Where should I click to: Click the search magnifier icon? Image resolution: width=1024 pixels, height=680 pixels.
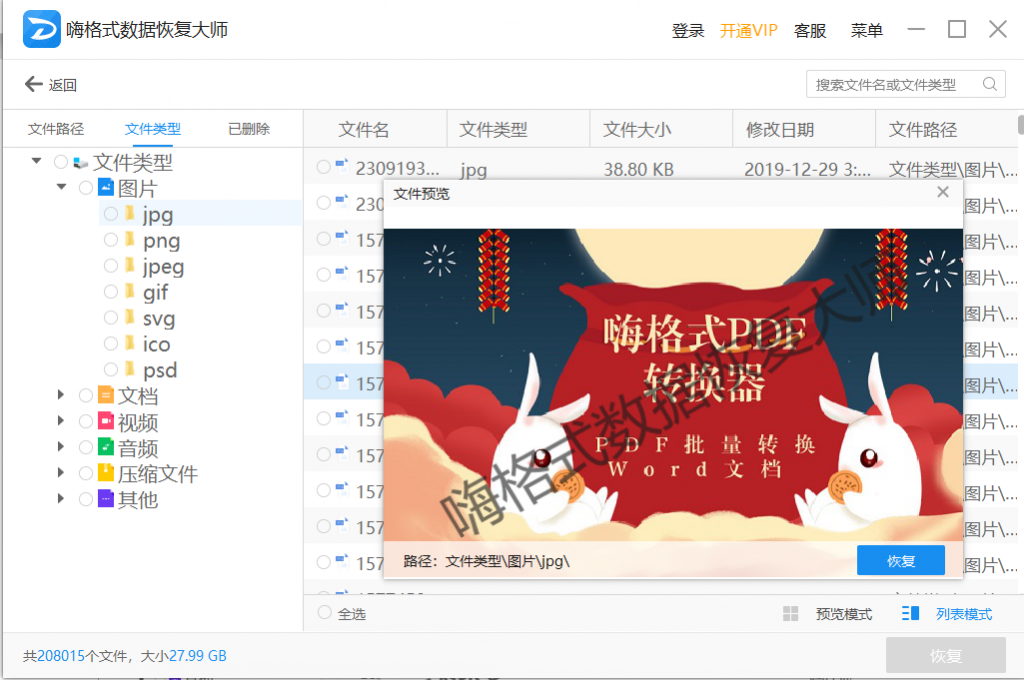tap(990, 84)
